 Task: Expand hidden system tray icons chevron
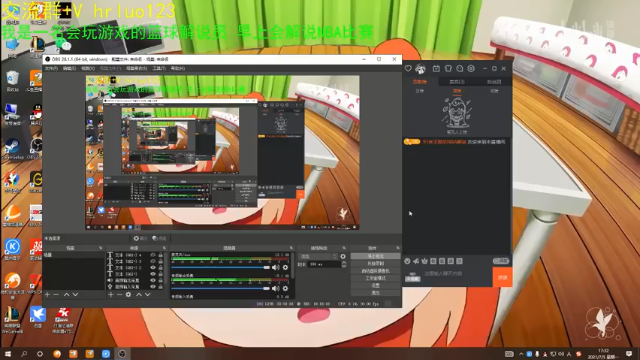coord(521,354)
